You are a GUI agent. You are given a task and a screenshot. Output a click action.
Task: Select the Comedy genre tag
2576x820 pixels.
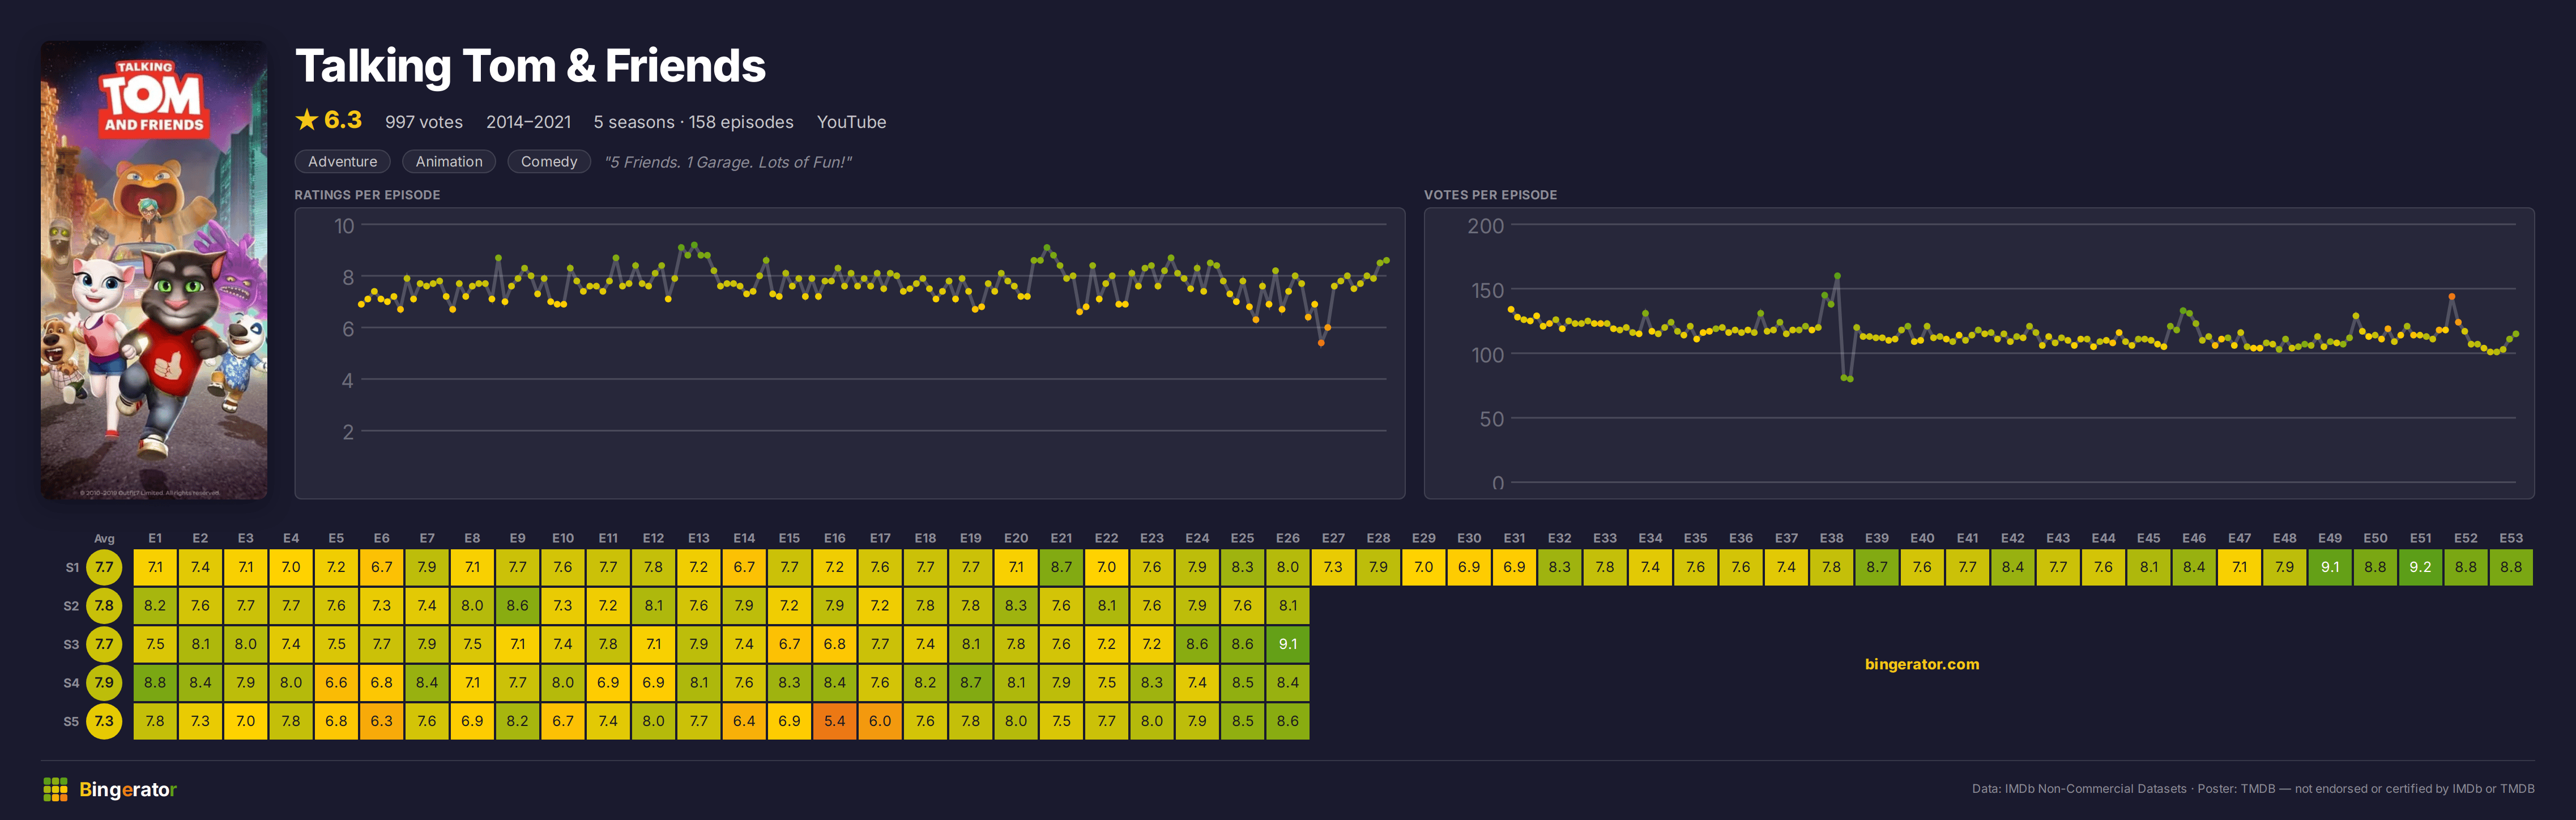(x=548, y=161)
